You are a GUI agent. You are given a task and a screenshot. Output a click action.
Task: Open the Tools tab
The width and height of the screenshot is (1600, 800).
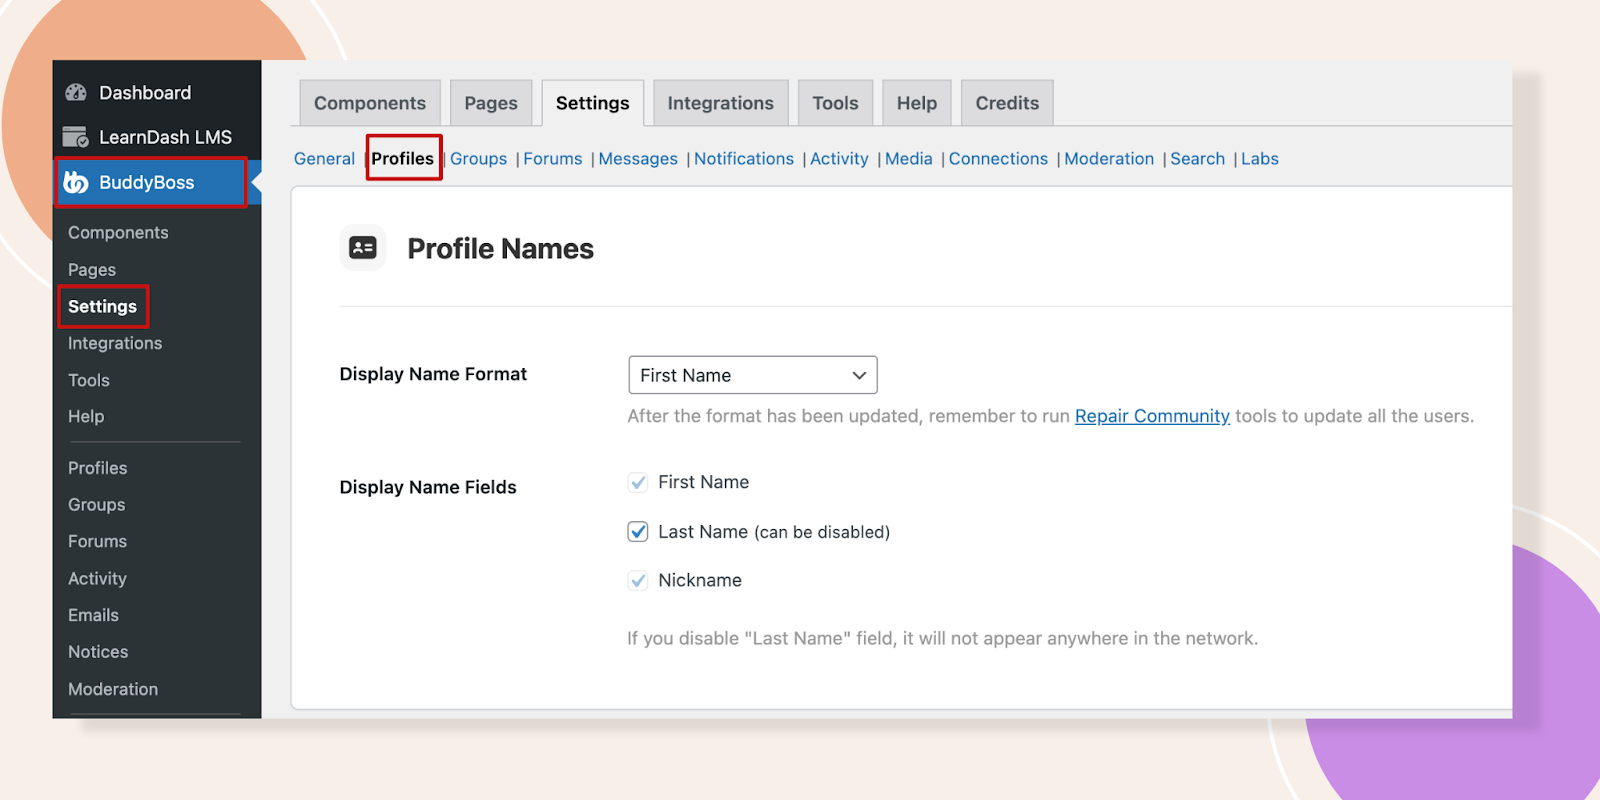click(x=835, y=103)
